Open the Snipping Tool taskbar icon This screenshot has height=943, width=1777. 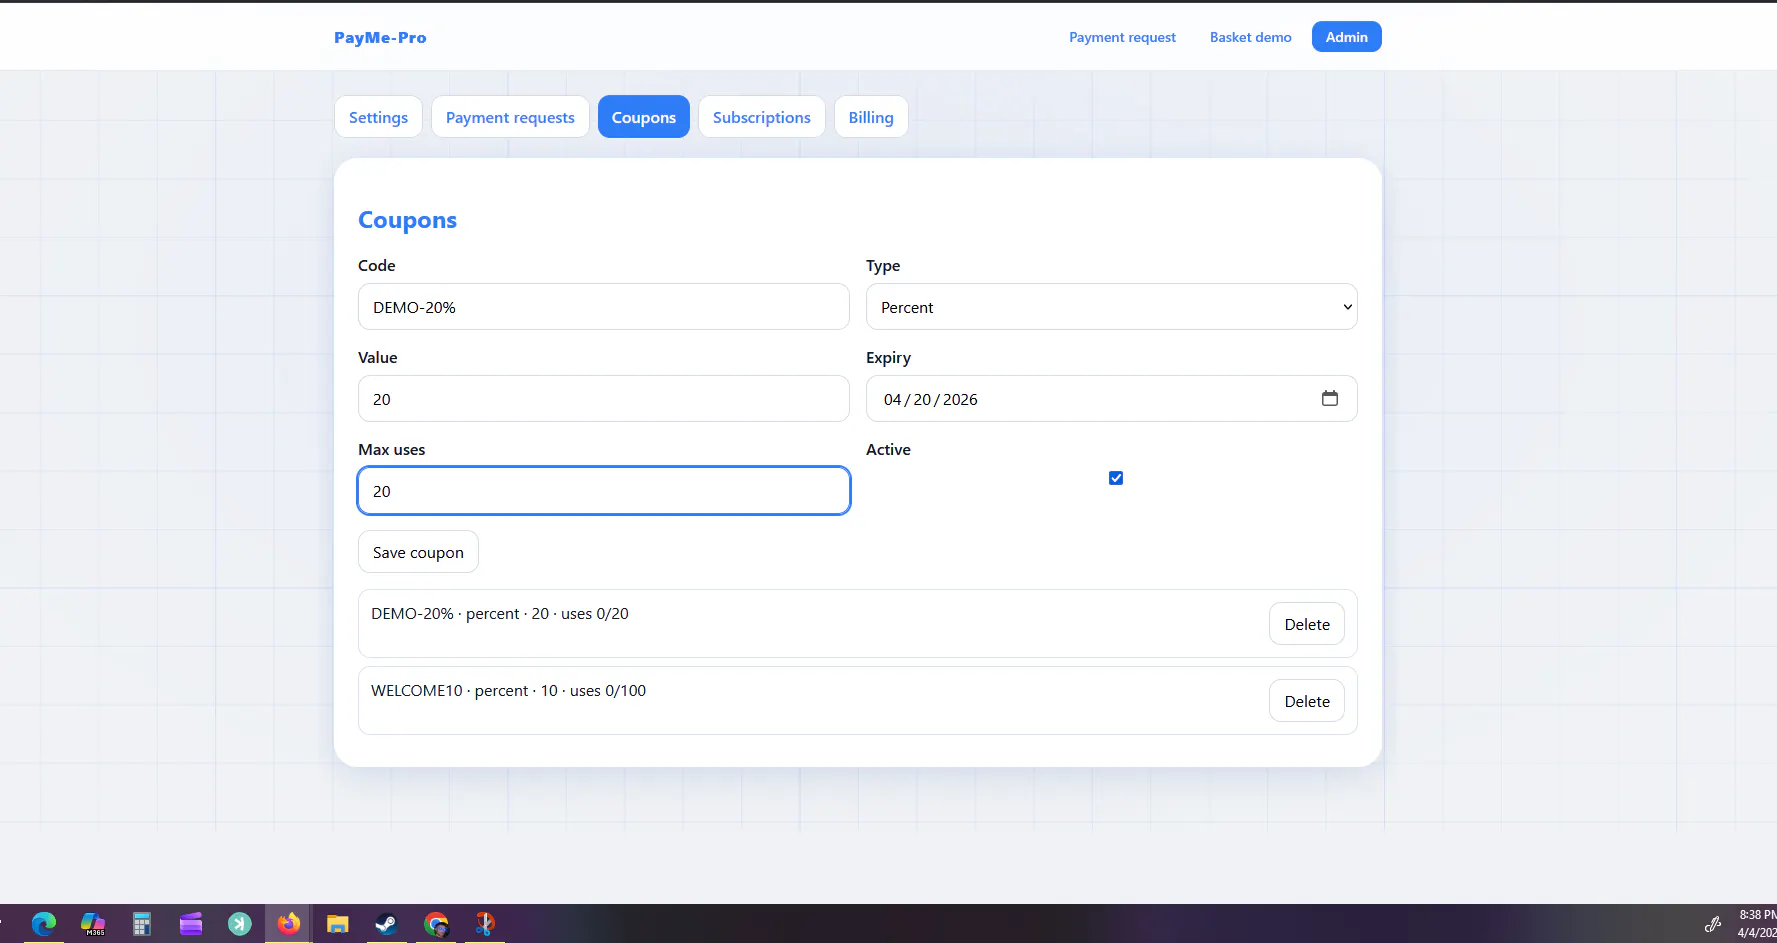tap(485, 924)
